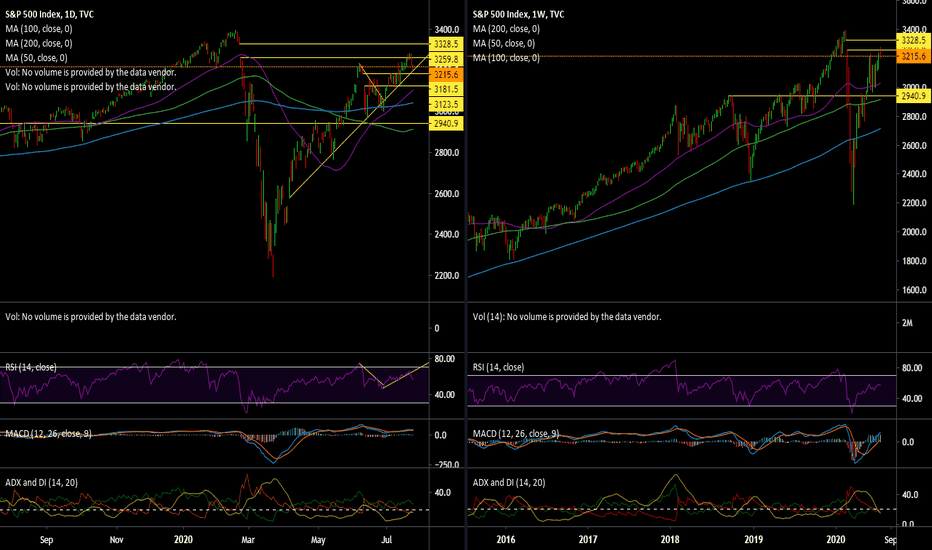Click the 2940.9 level label on weekly chart
Screen dimensions: 932x550
click(914, 96)
